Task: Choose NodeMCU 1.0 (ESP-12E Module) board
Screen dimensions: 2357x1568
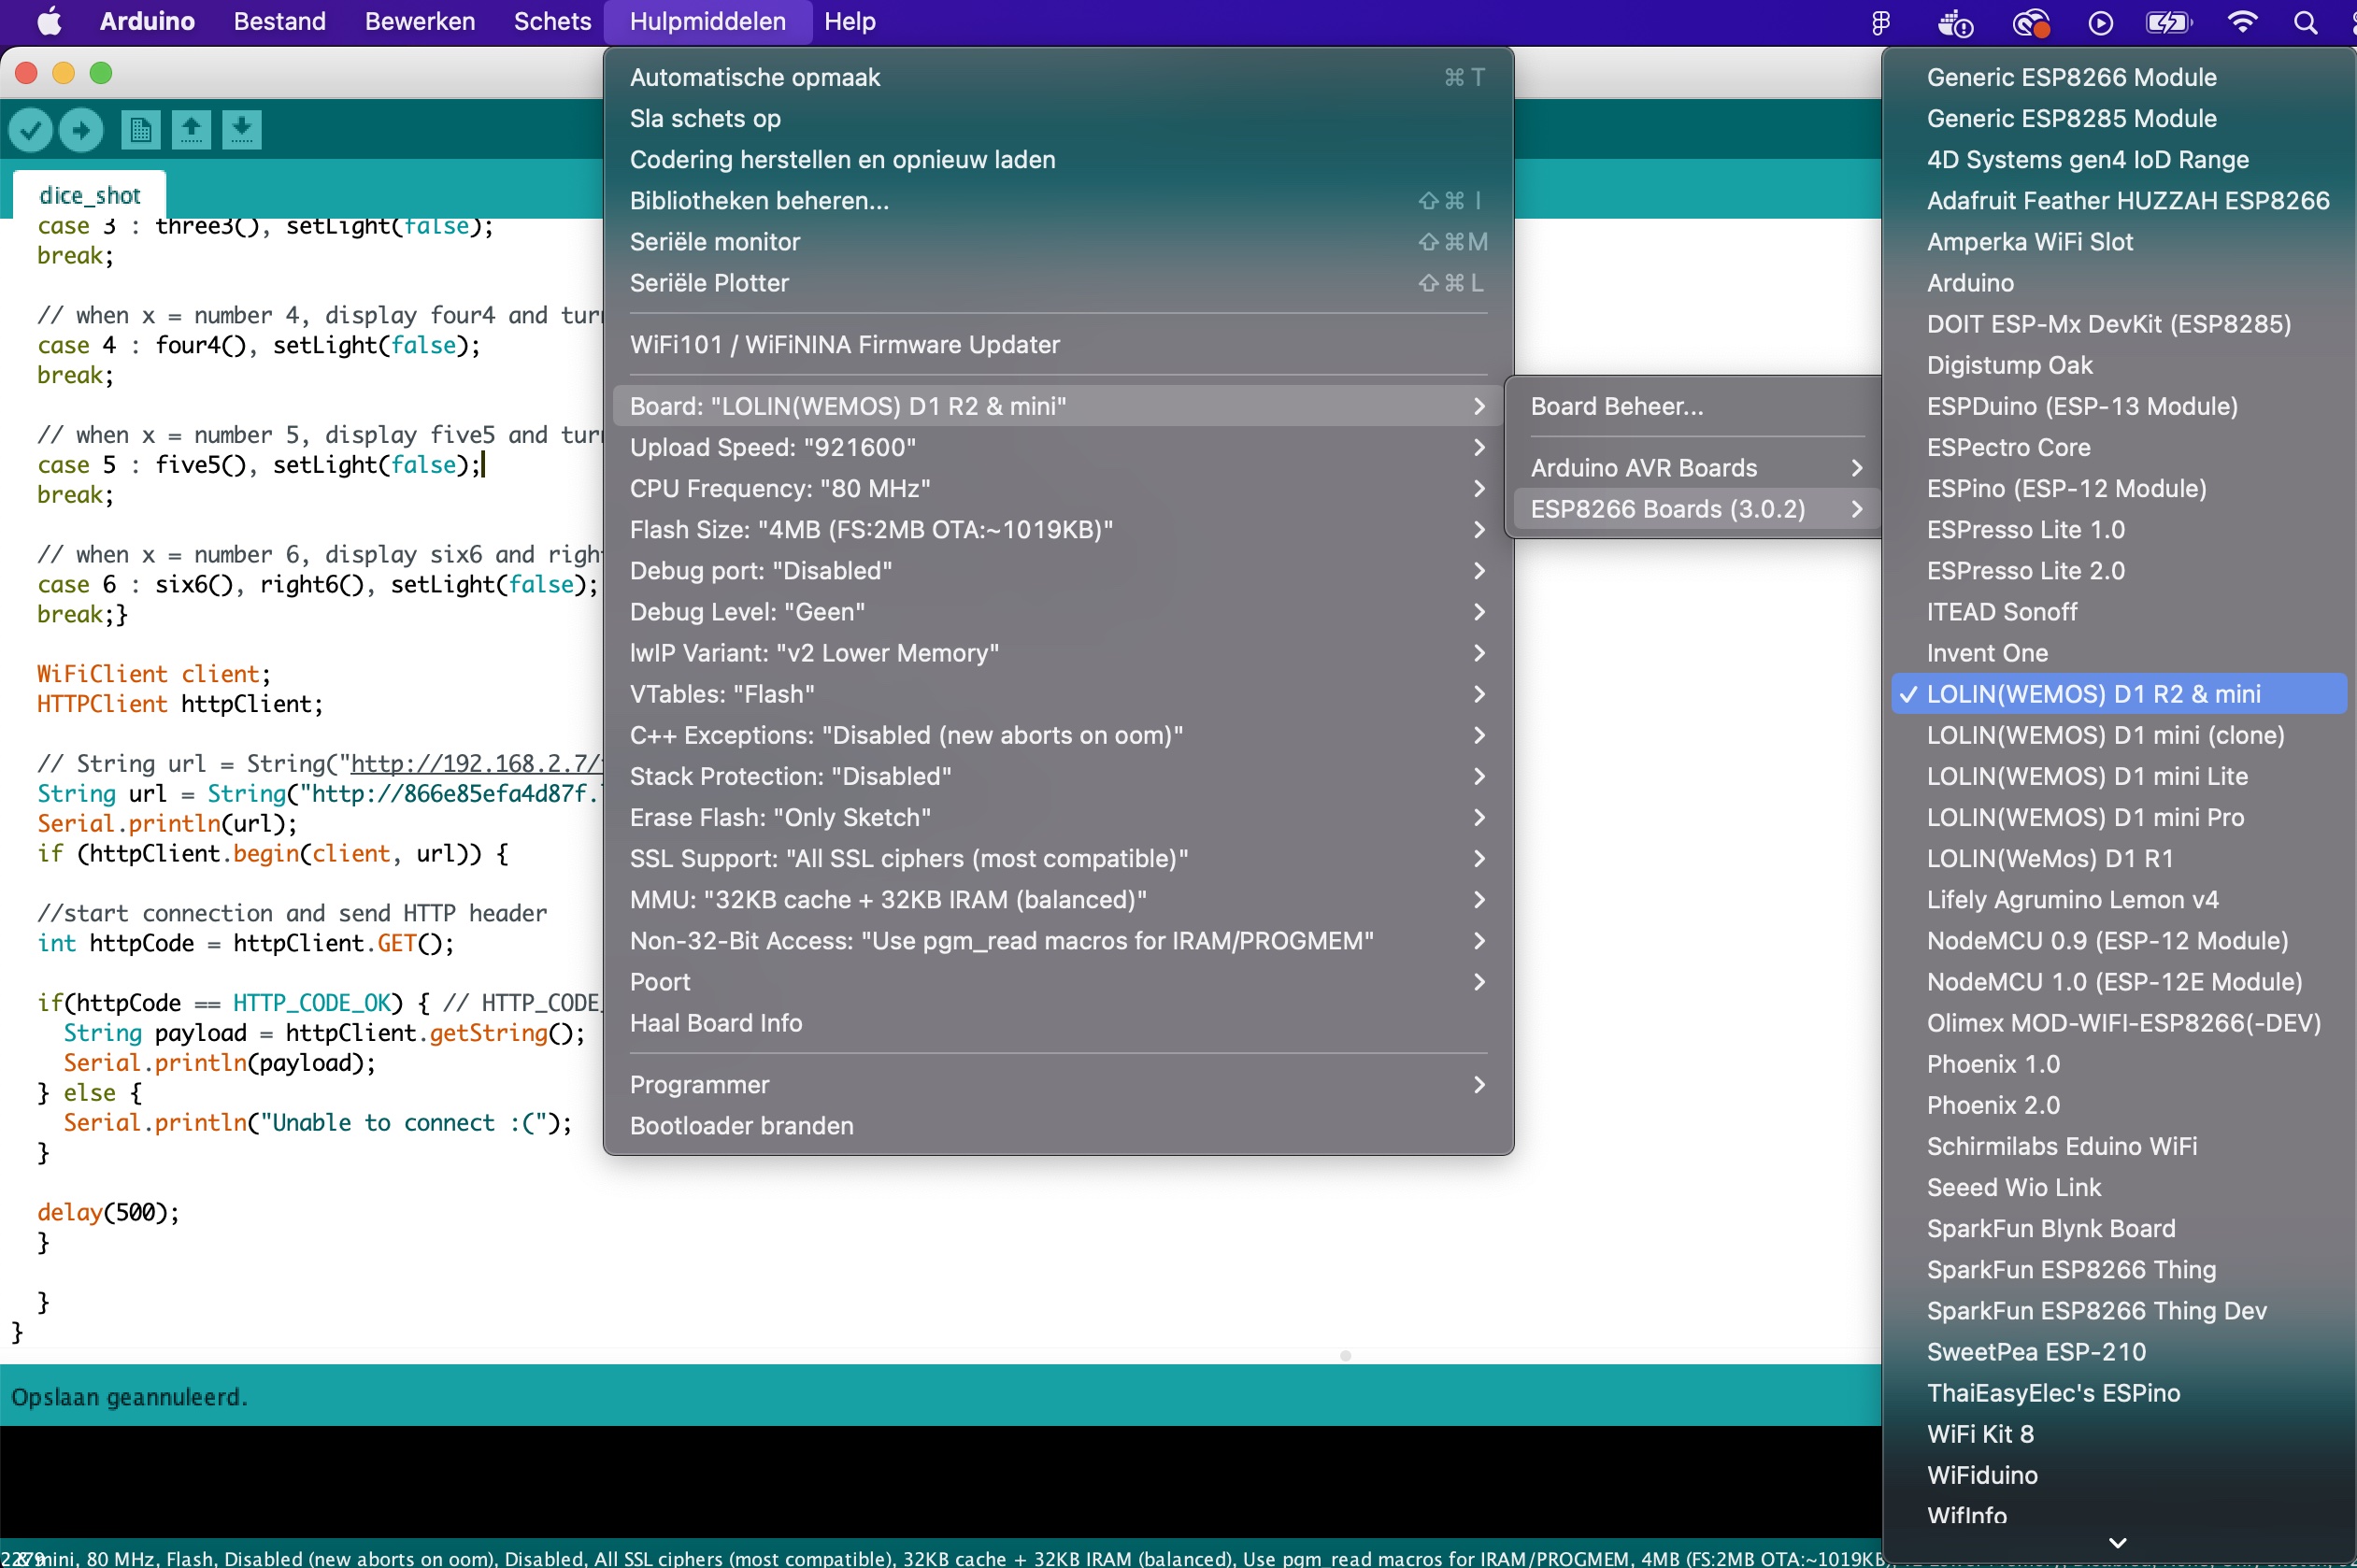Action: point(2118,982)
